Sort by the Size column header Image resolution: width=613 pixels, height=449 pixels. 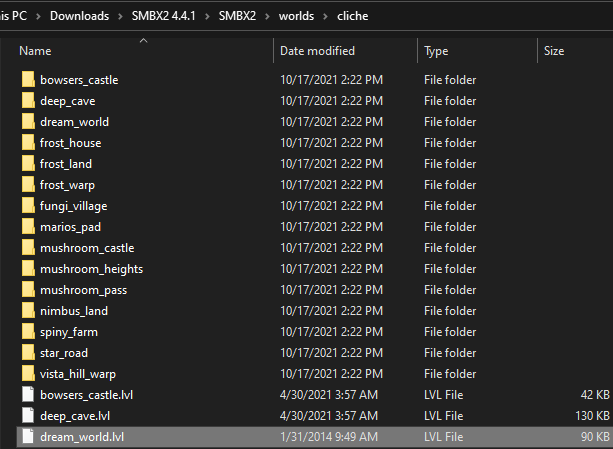554,51
